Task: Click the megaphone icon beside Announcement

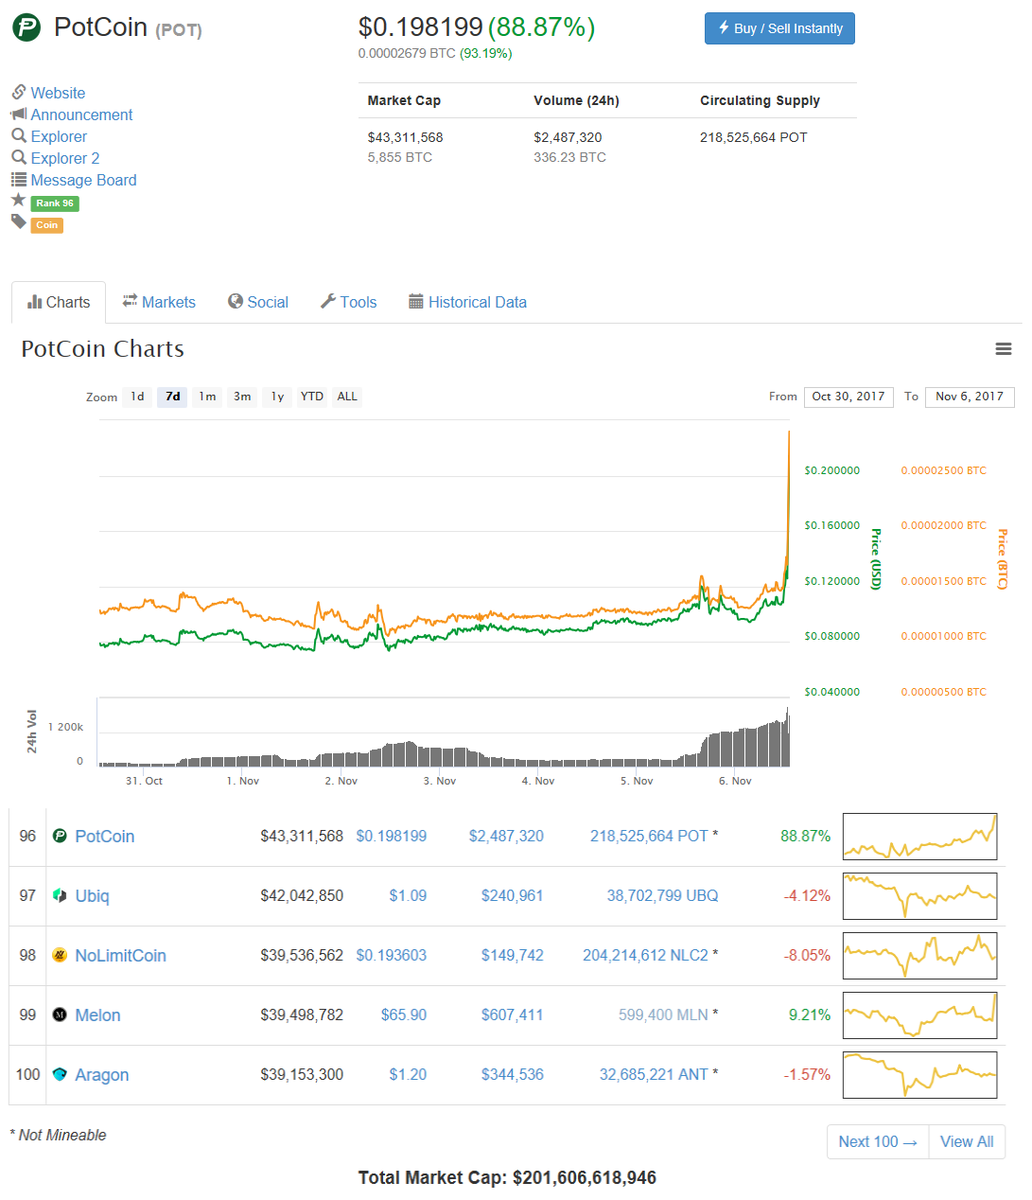Action: tap(18, 114)
